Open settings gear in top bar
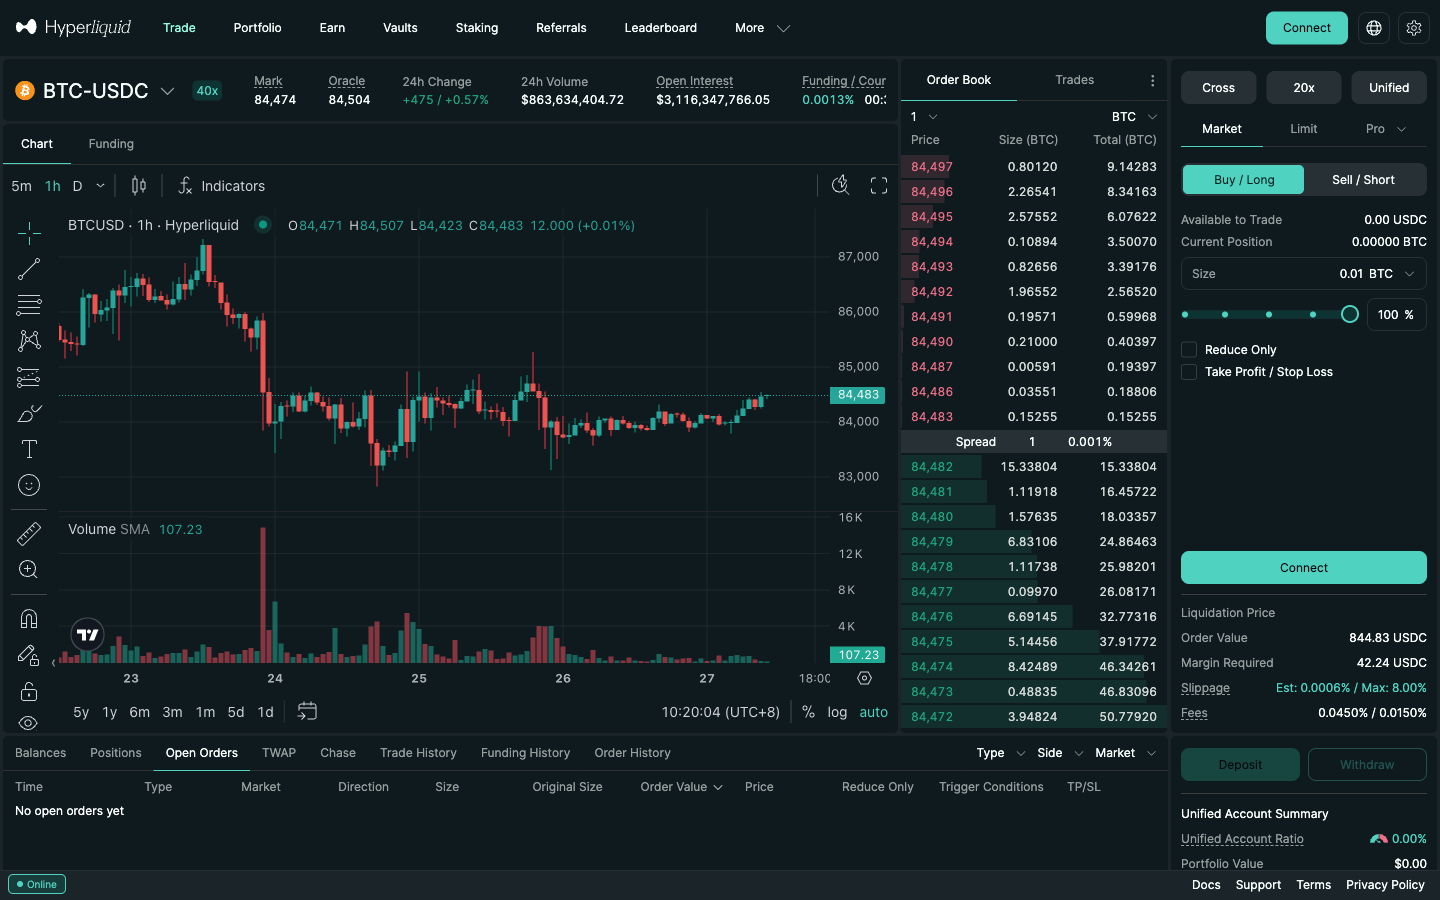The height and width of the screenshot is (900, 1440). pyautogui.click(x=1414, y=28)
